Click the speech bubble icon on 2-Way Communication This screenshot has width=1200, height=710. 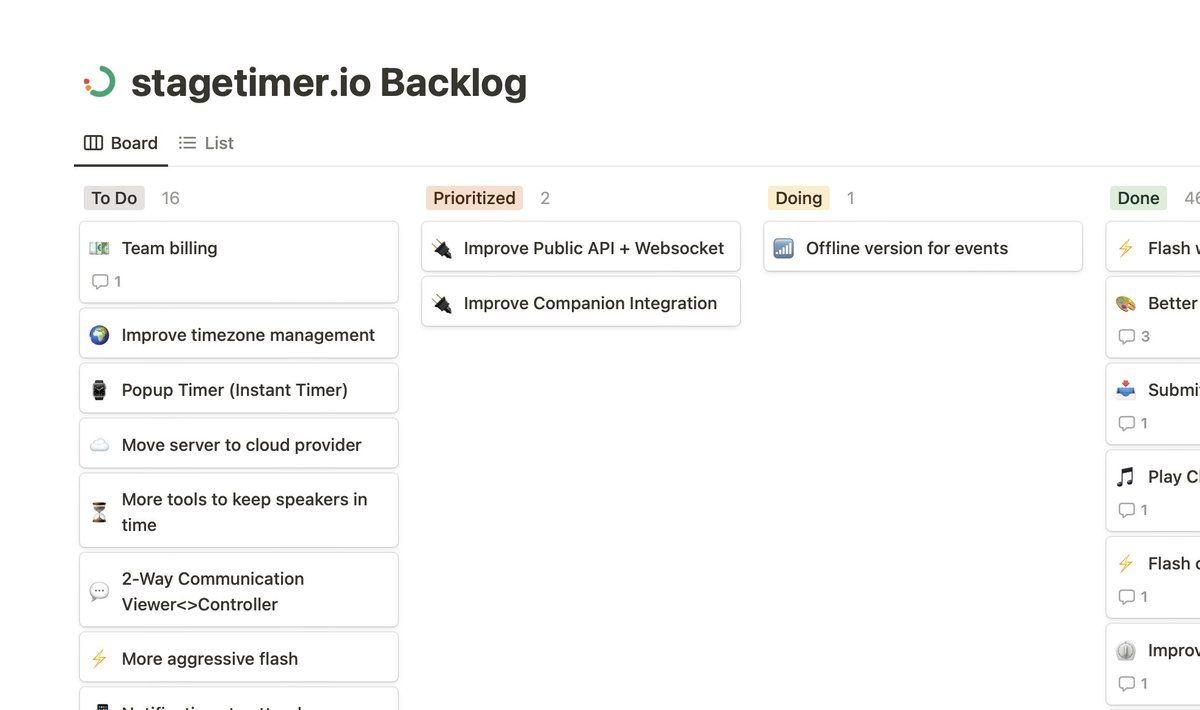(99, 591)
